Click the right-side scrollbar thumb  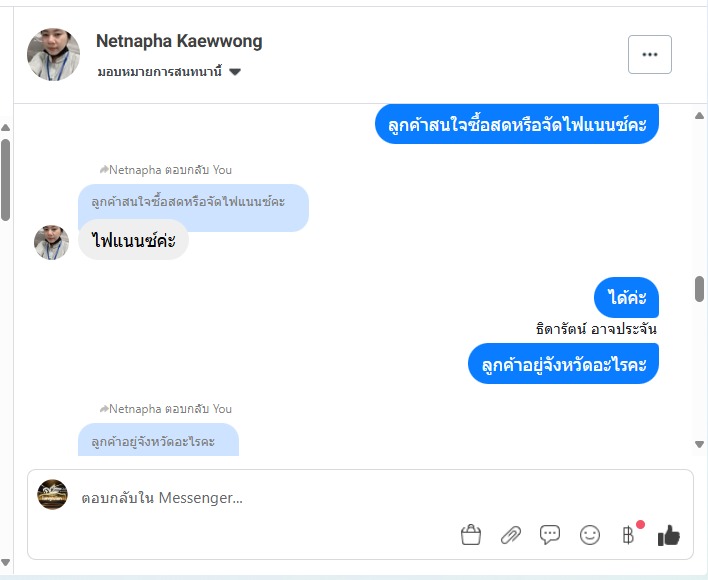point(699,289)
